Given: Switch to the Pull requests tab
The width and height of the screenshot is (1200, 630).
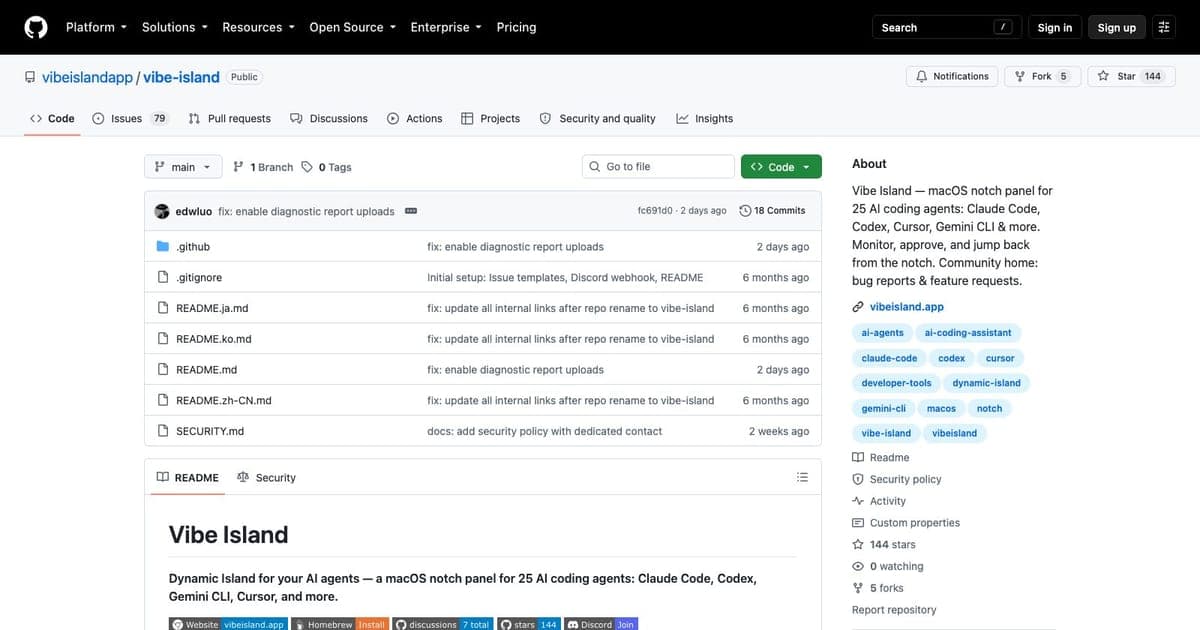Looking at the screenshot, I should (x=229, y=118).
